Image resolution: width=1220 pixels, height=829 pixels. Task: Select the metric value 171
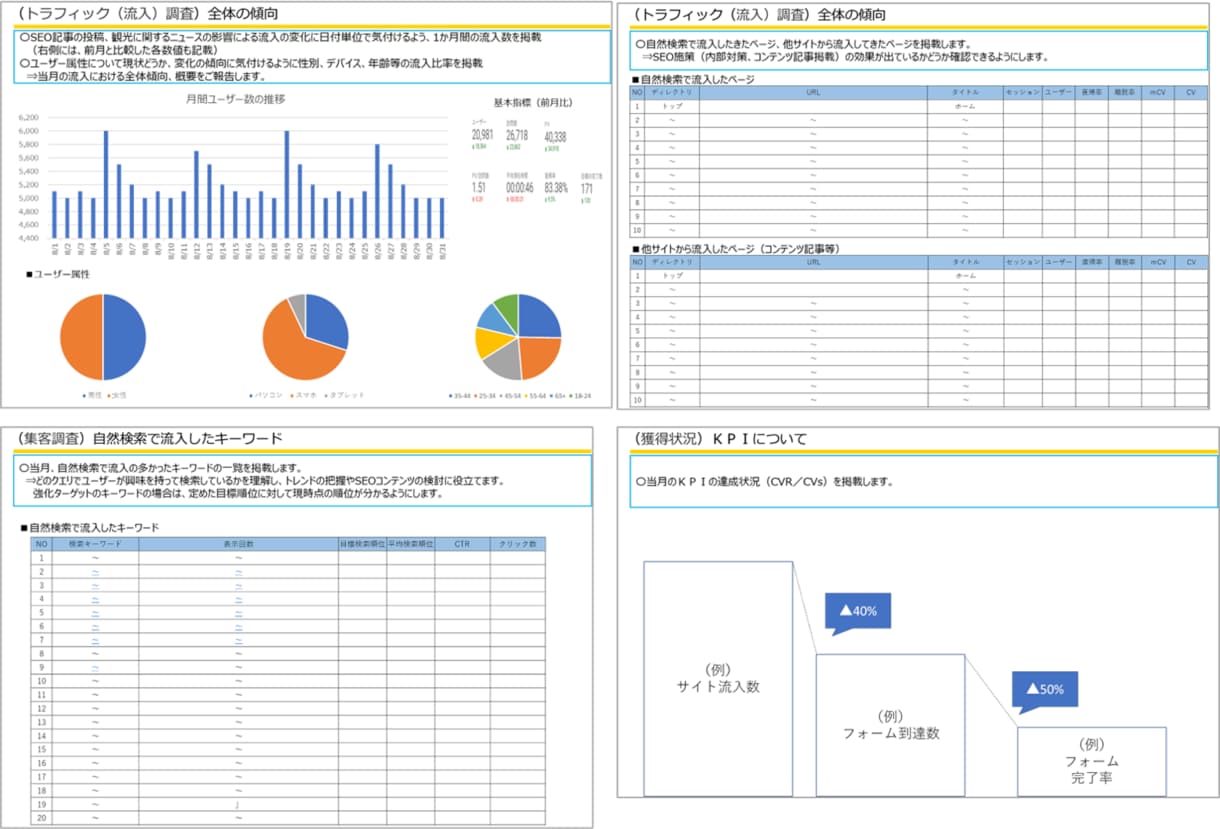[x=587, y=187]
